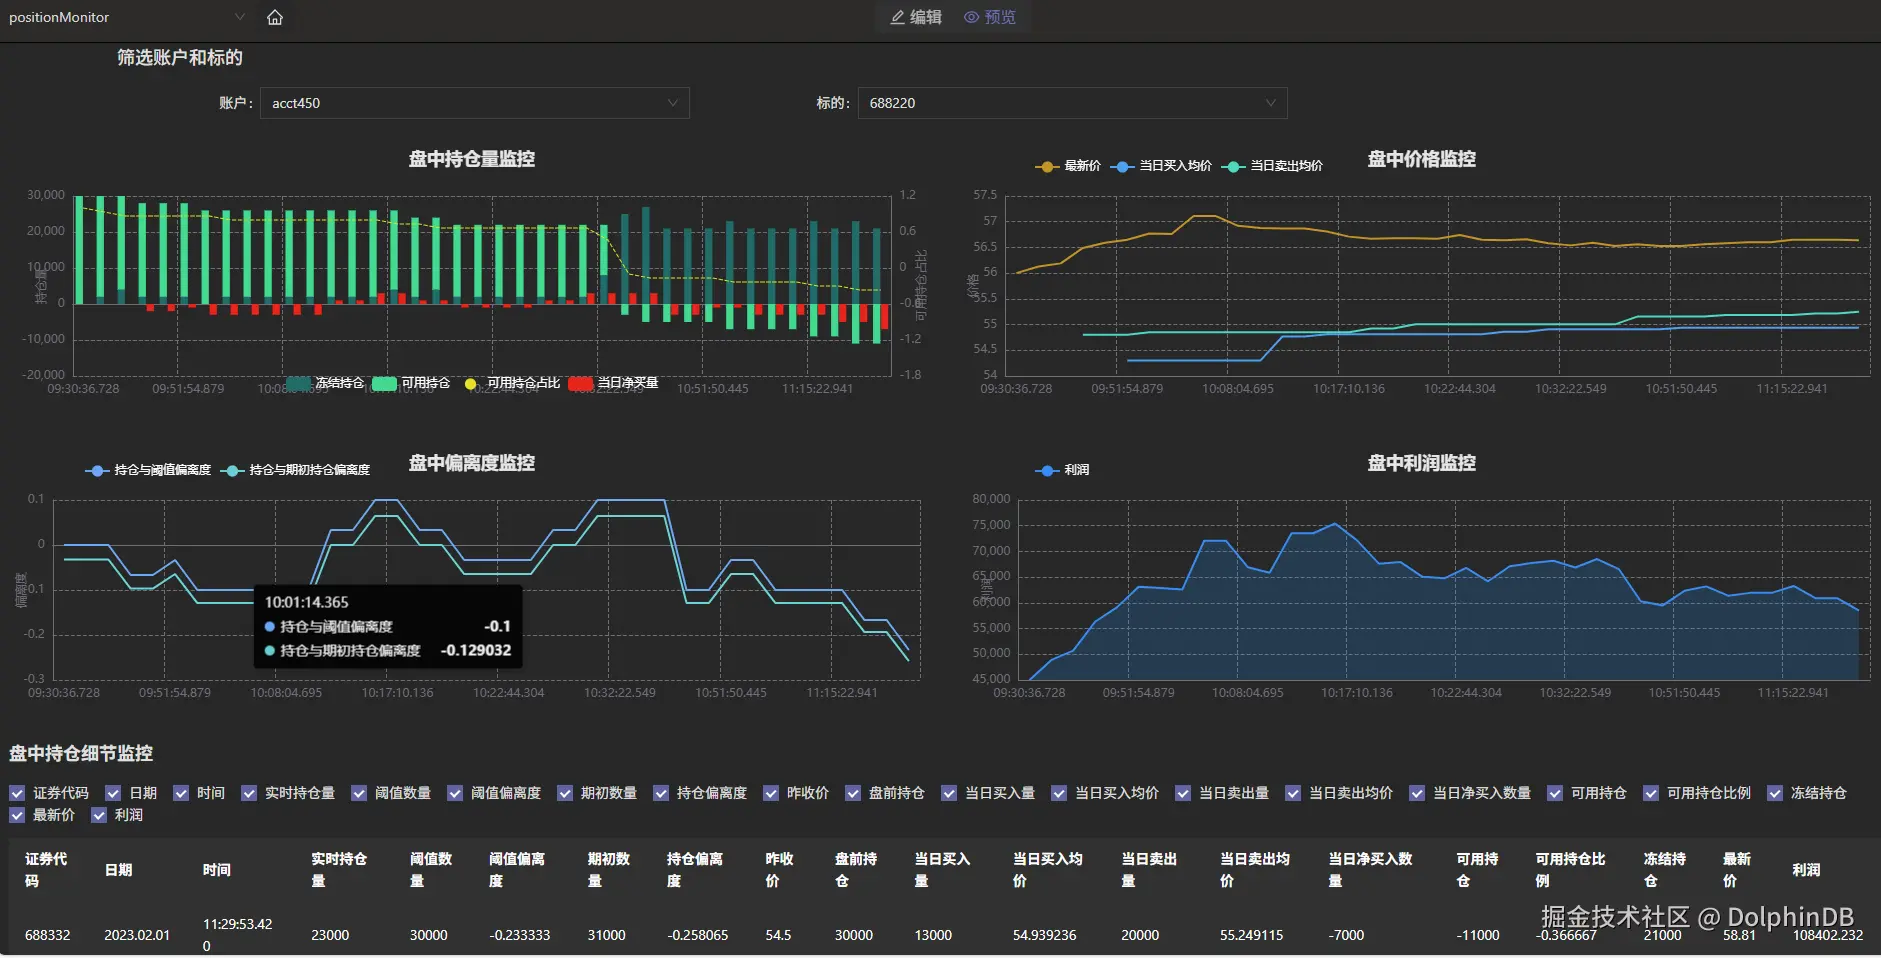Click the 最新价 column header
The width and height of the screenshot is (1881, 958).
click(x=1737, y=870)
